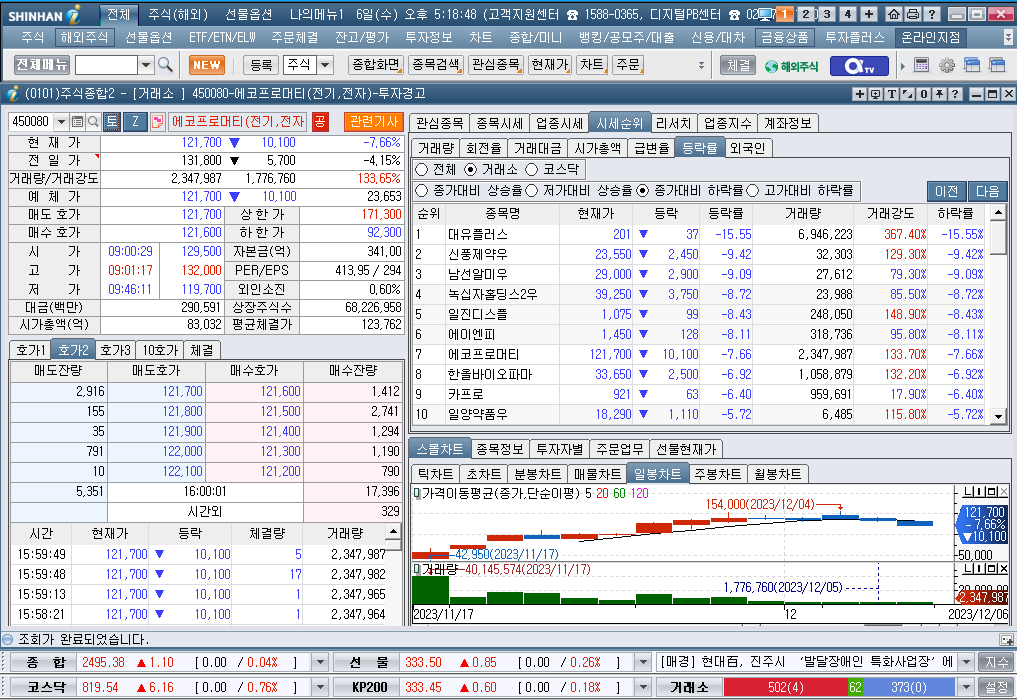Viewport: 1017px width, 700px height.
Task: Click the 대유플러스 row in ranking table
Action: [699, 234]
